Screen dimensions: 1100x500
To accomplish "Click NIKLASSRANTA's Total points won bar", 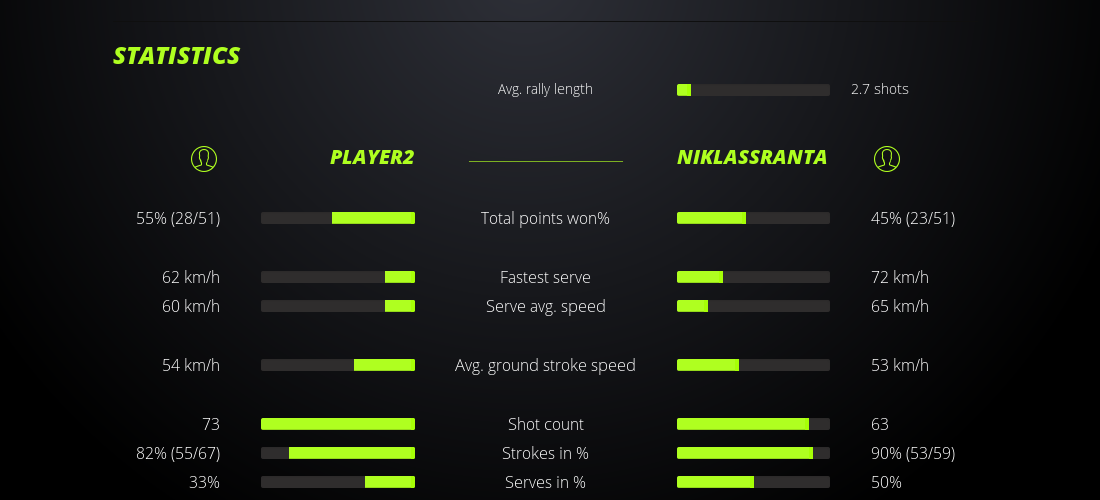I will click(753, 218).
